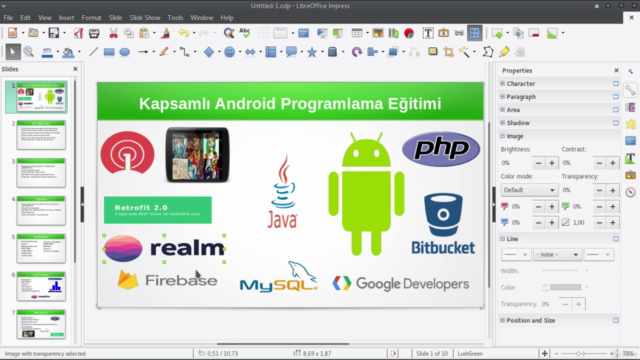Click the Undo arrow icon
Viewport: 640px width, 360px height.
[x=184, y=33]
